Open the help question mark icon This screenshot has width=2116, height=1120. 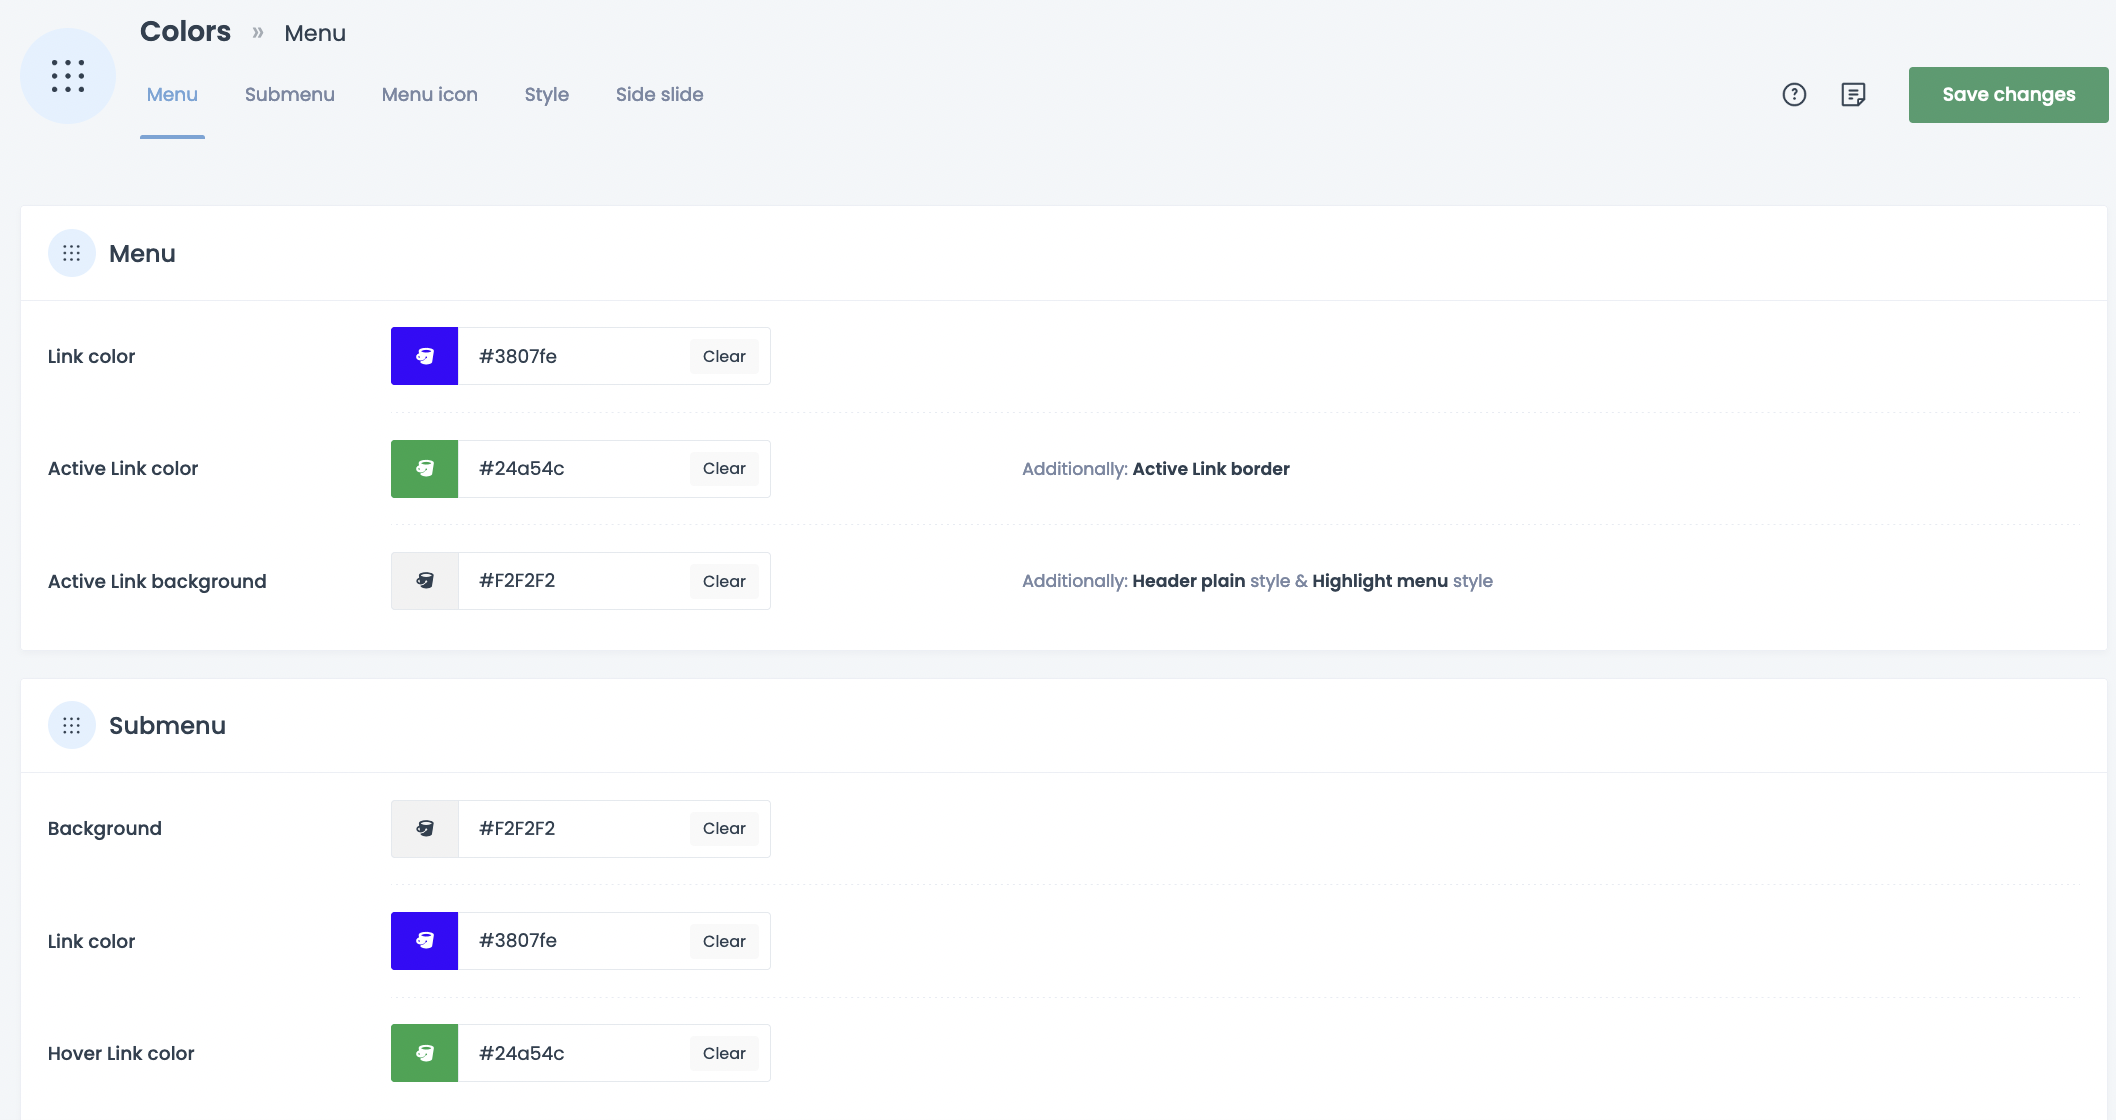pos(1794,94)
